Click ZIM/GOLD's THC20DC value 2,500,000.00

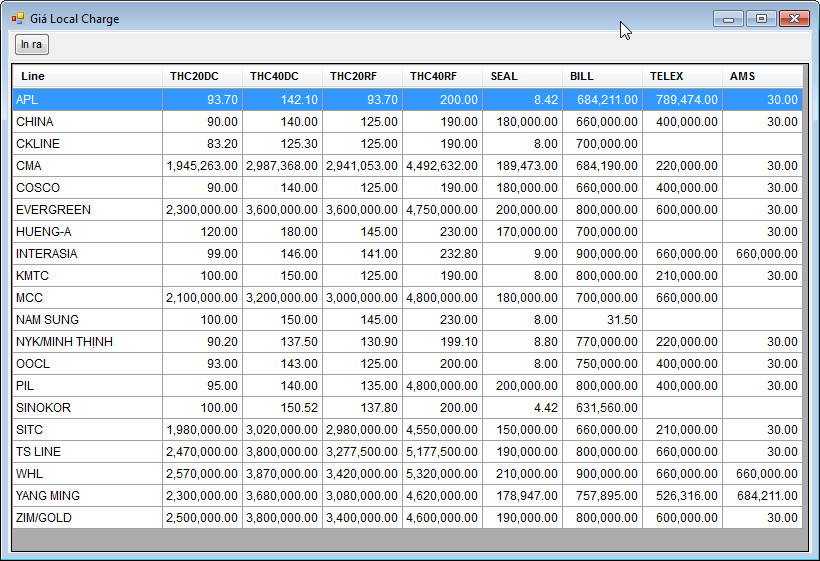coord(202,518)
